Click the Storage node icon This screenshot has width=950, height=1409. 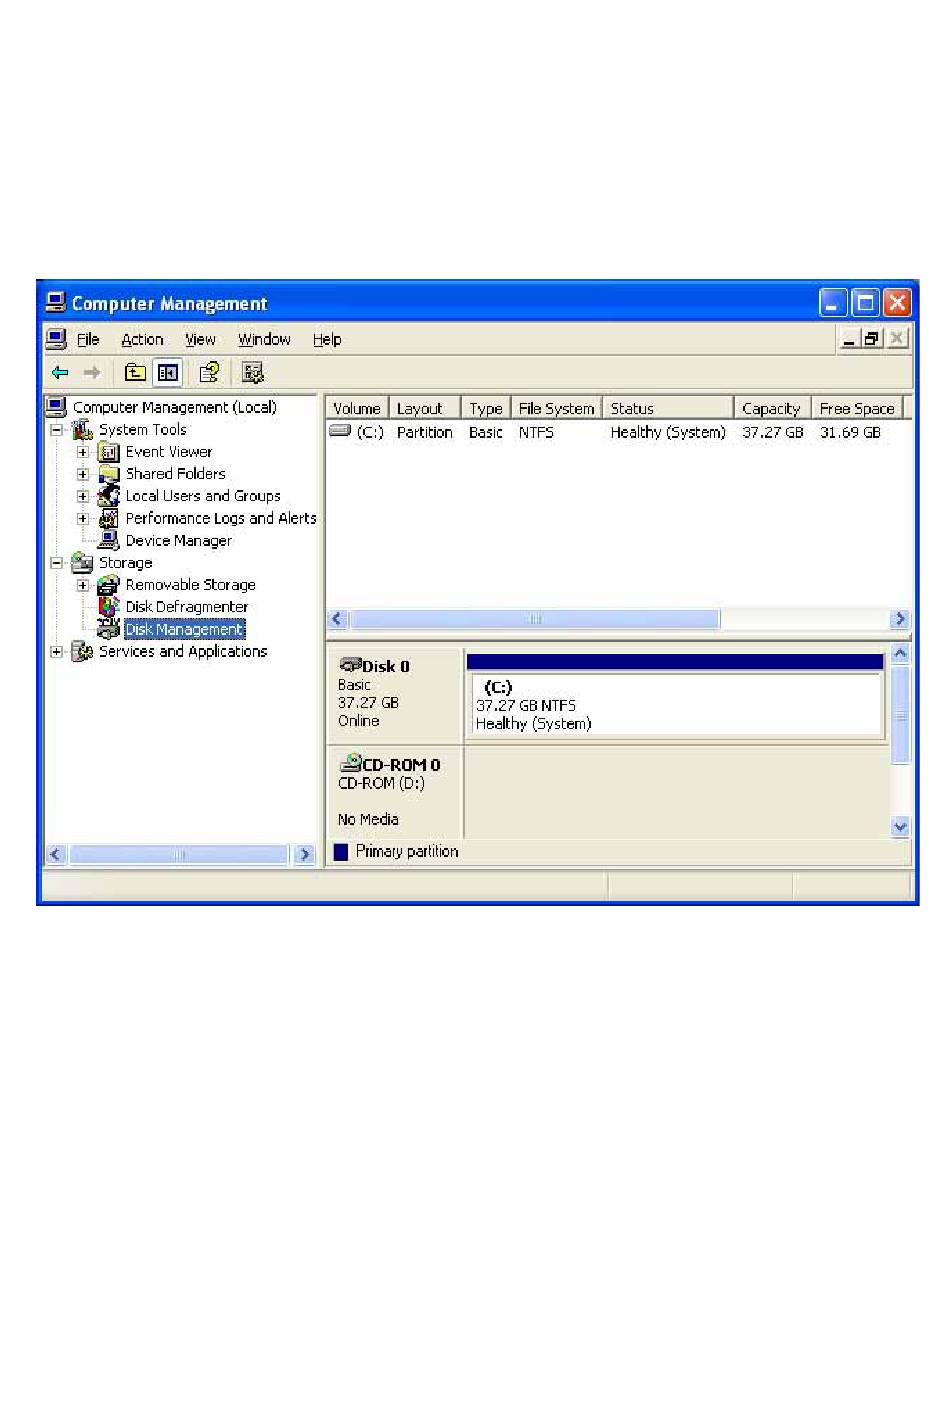(x=83, y=563)
